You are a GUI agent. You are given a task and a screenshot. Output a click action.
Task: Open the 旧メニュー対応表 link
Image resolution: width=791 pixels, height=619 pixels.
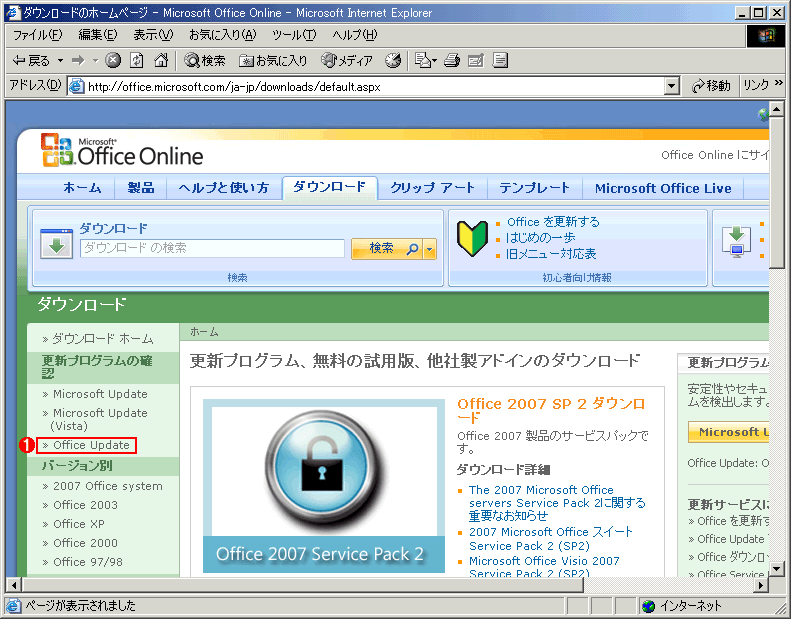click(x=551, y=253)
